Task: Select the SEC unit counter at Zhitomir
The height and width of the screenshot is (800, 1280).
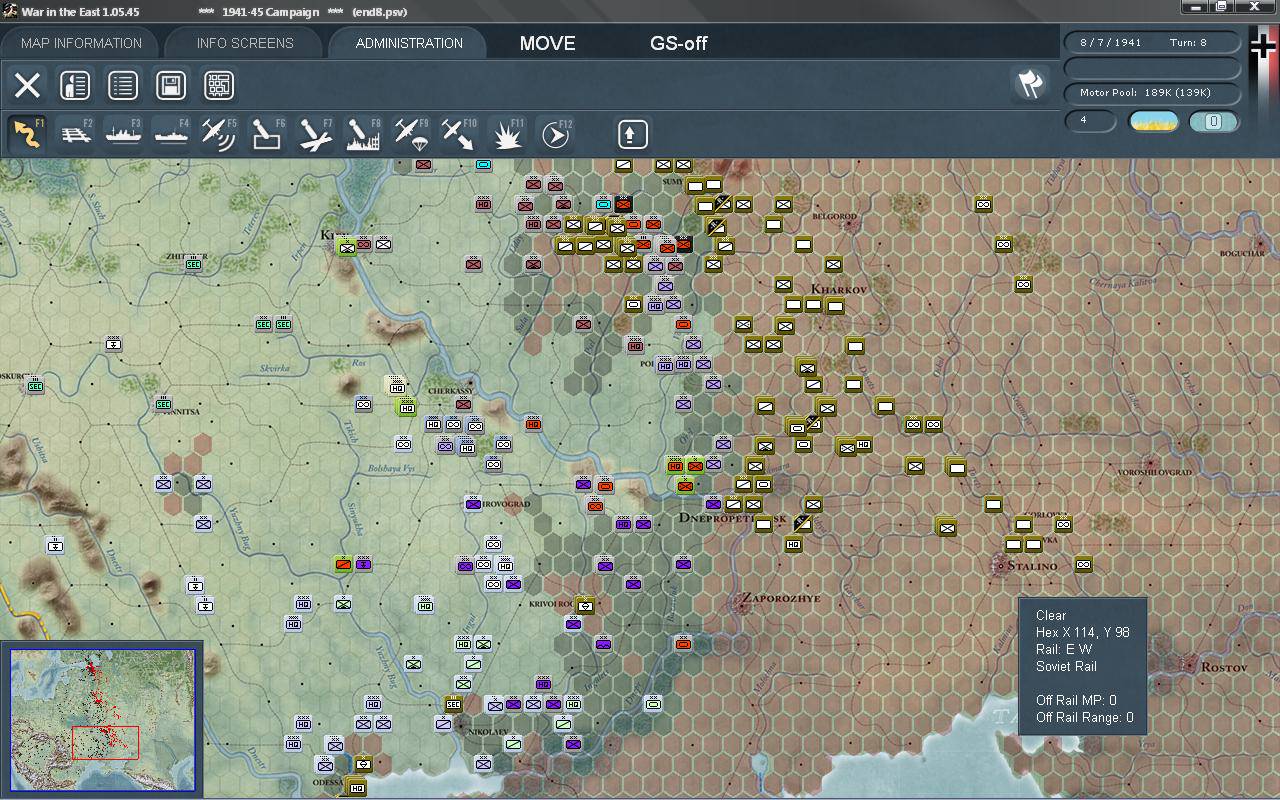Action: (194, 264)
